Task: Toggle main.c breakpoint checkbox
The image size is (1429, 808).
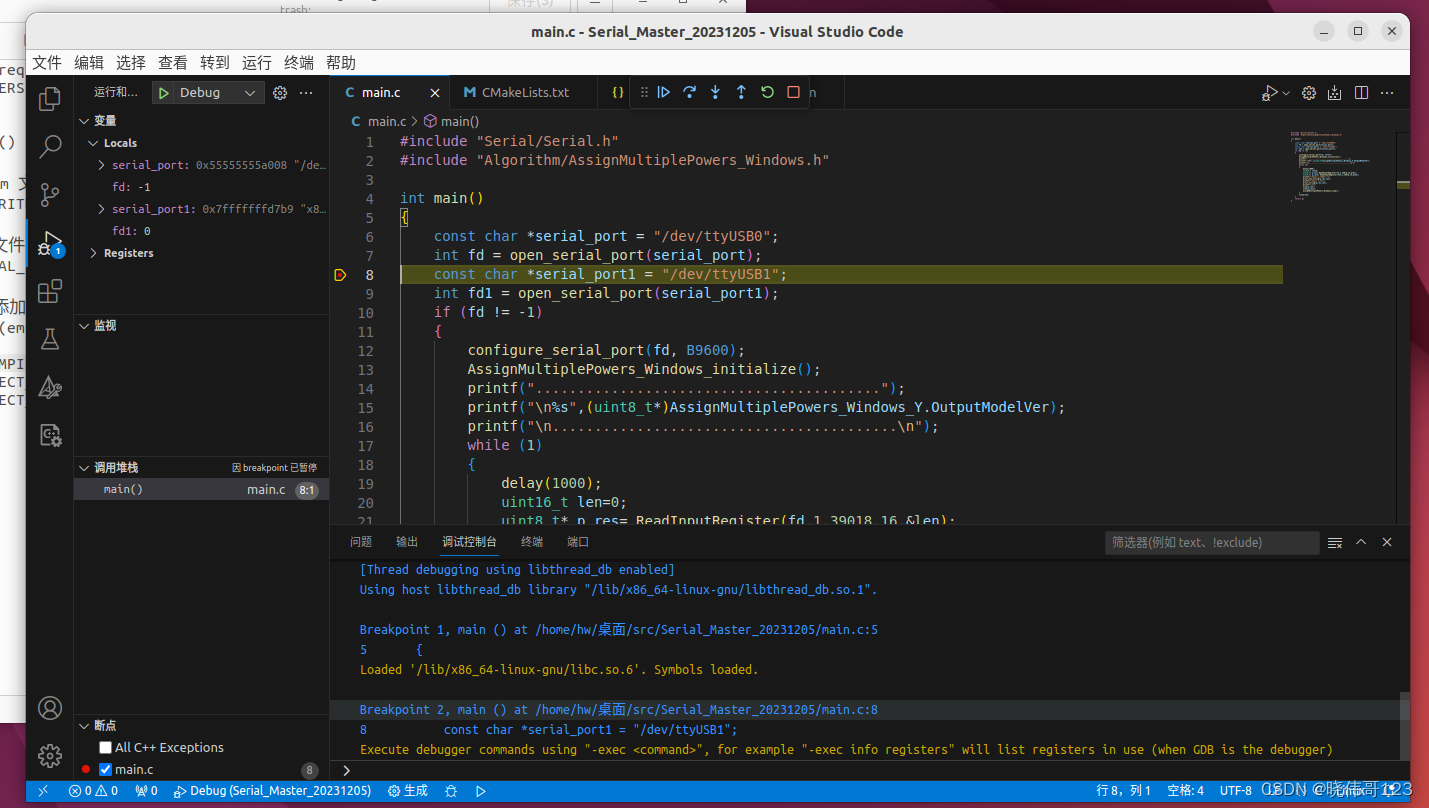Action: tap(105, 769)
